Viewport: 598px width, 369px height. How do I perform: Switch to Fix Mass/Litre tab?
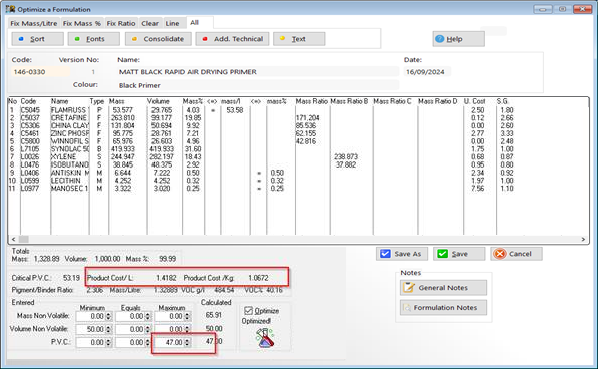coord(34,23)
